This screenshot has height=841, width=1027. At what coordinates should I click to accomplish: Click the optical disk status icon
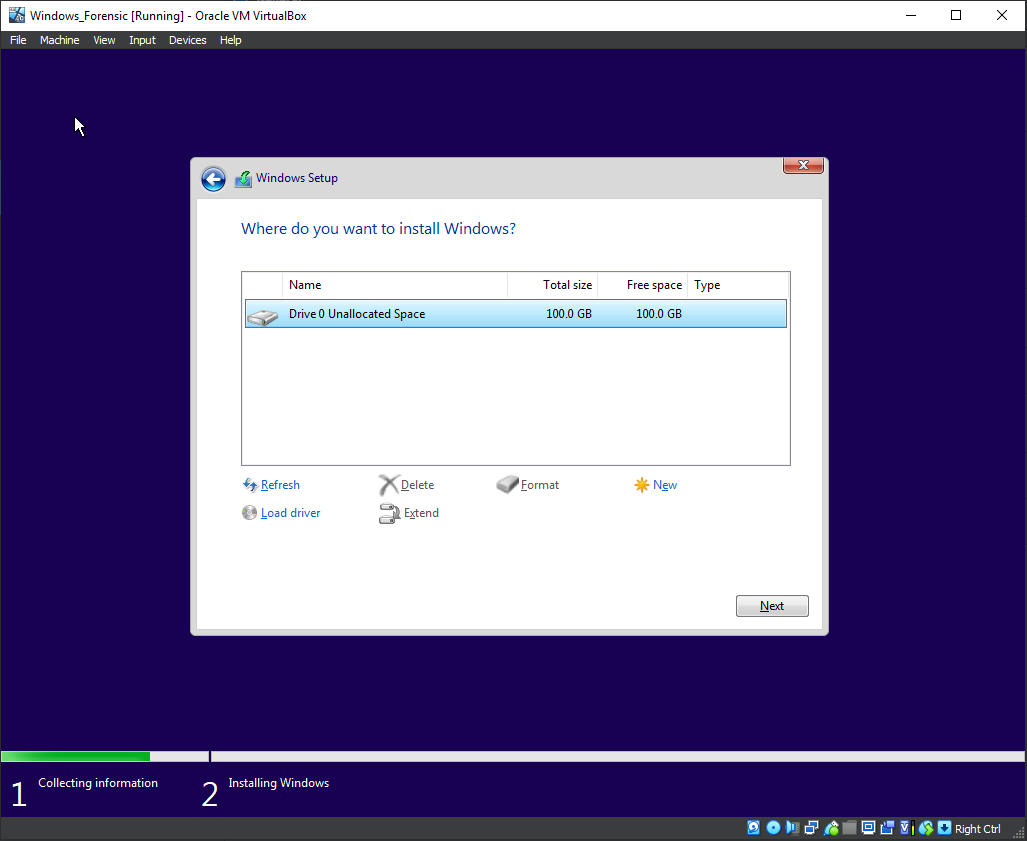tap(773, 828)
